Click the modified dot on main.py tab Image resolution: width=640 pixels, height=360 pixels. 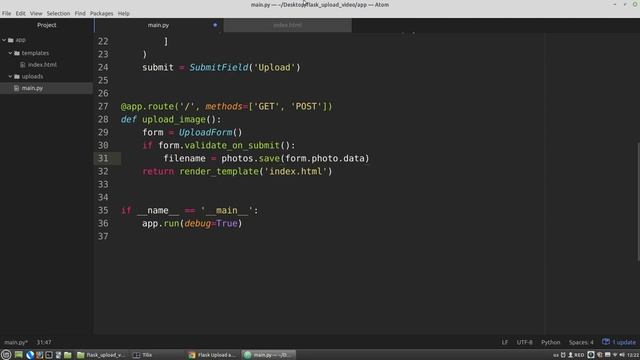click(x=215, y=25)
